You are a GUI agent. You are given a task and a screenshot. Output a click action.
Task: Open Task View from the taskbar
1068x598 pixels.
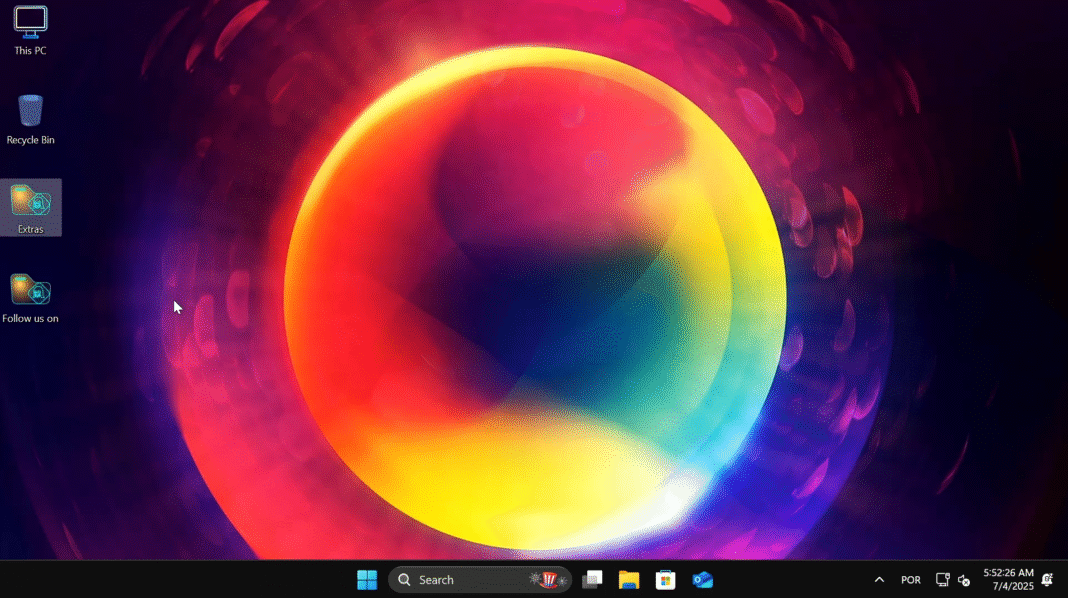[x=593, y=580]
